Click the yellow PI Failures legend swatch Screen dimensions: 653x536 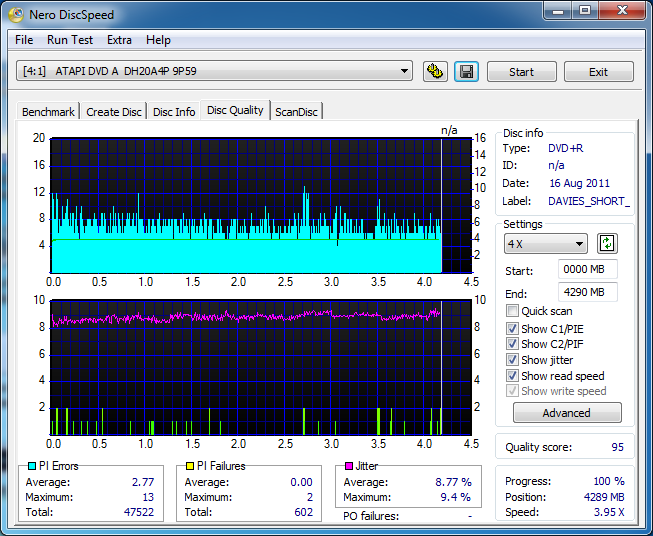tap(190, 466)
